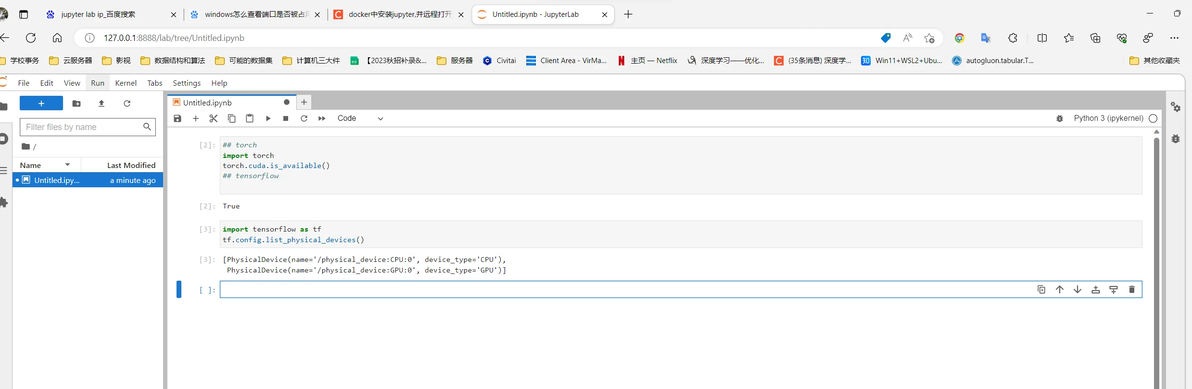
Task: Open the Help menu
Action: (x=219, y=83)
